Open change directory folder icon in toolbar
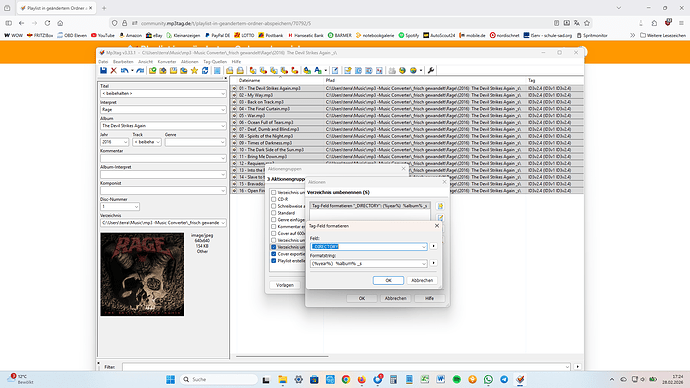 click(153, 70)
